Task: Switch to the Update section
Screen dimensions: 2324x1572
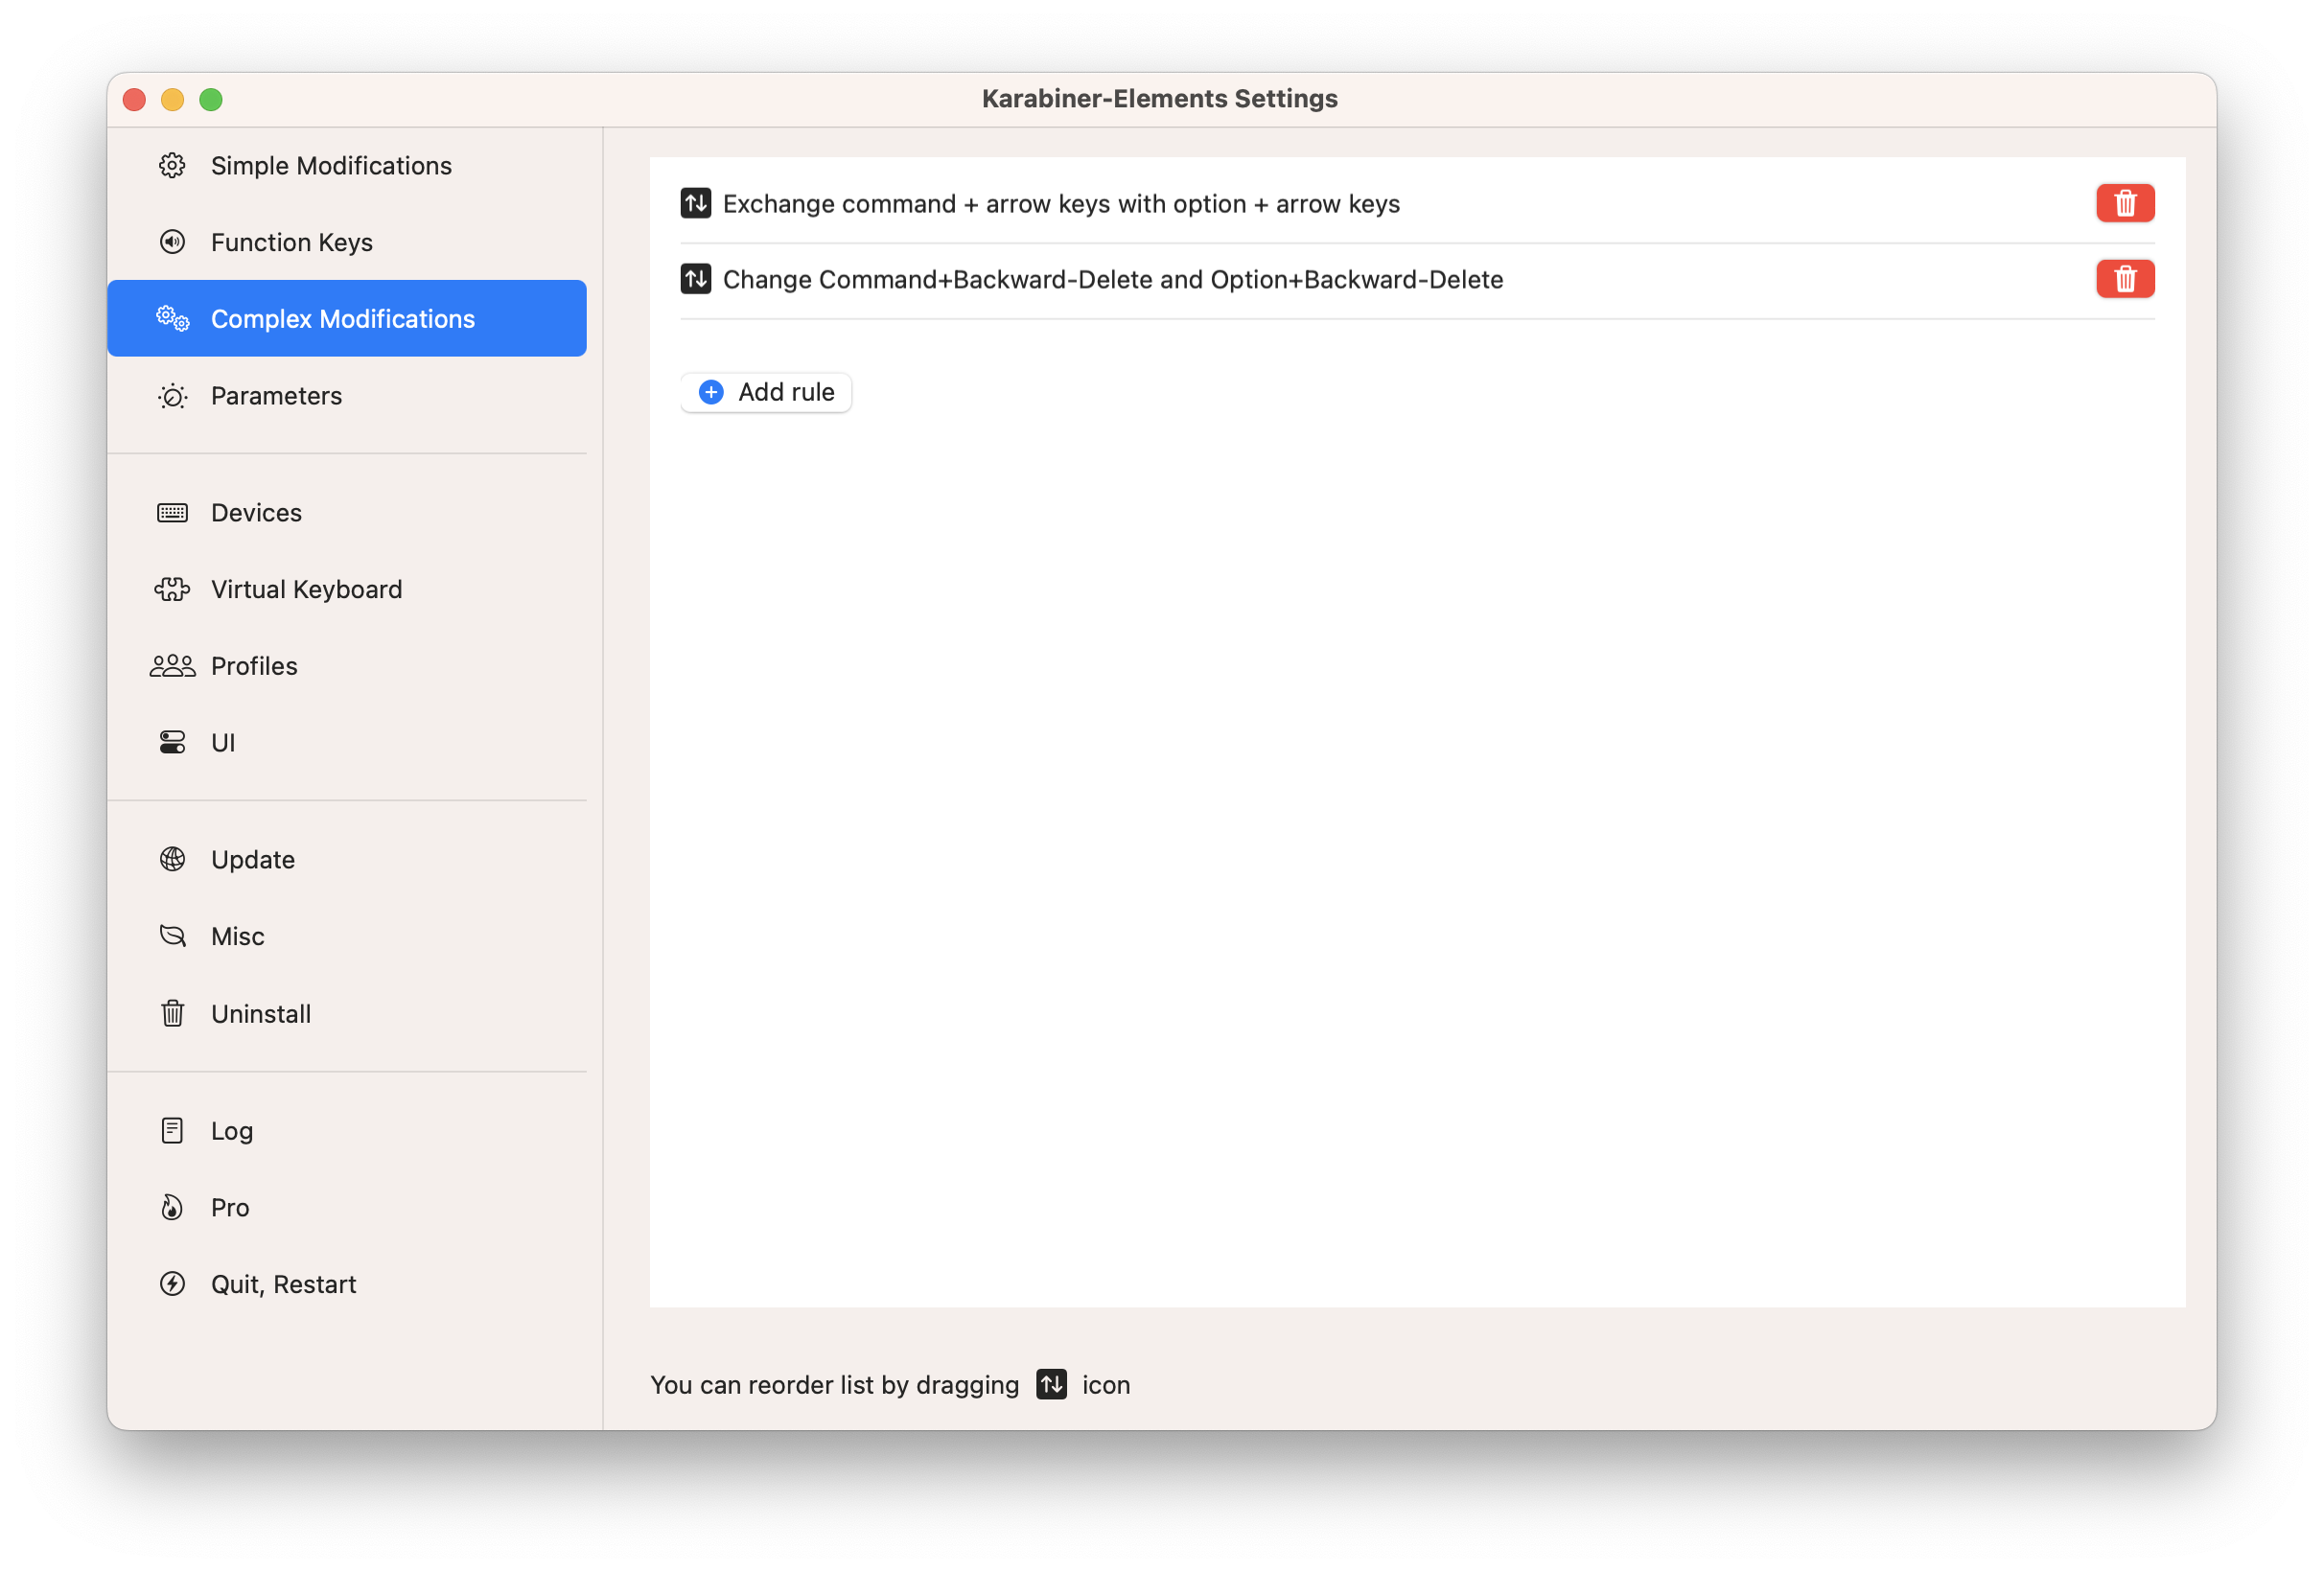Action: point(252,860)
